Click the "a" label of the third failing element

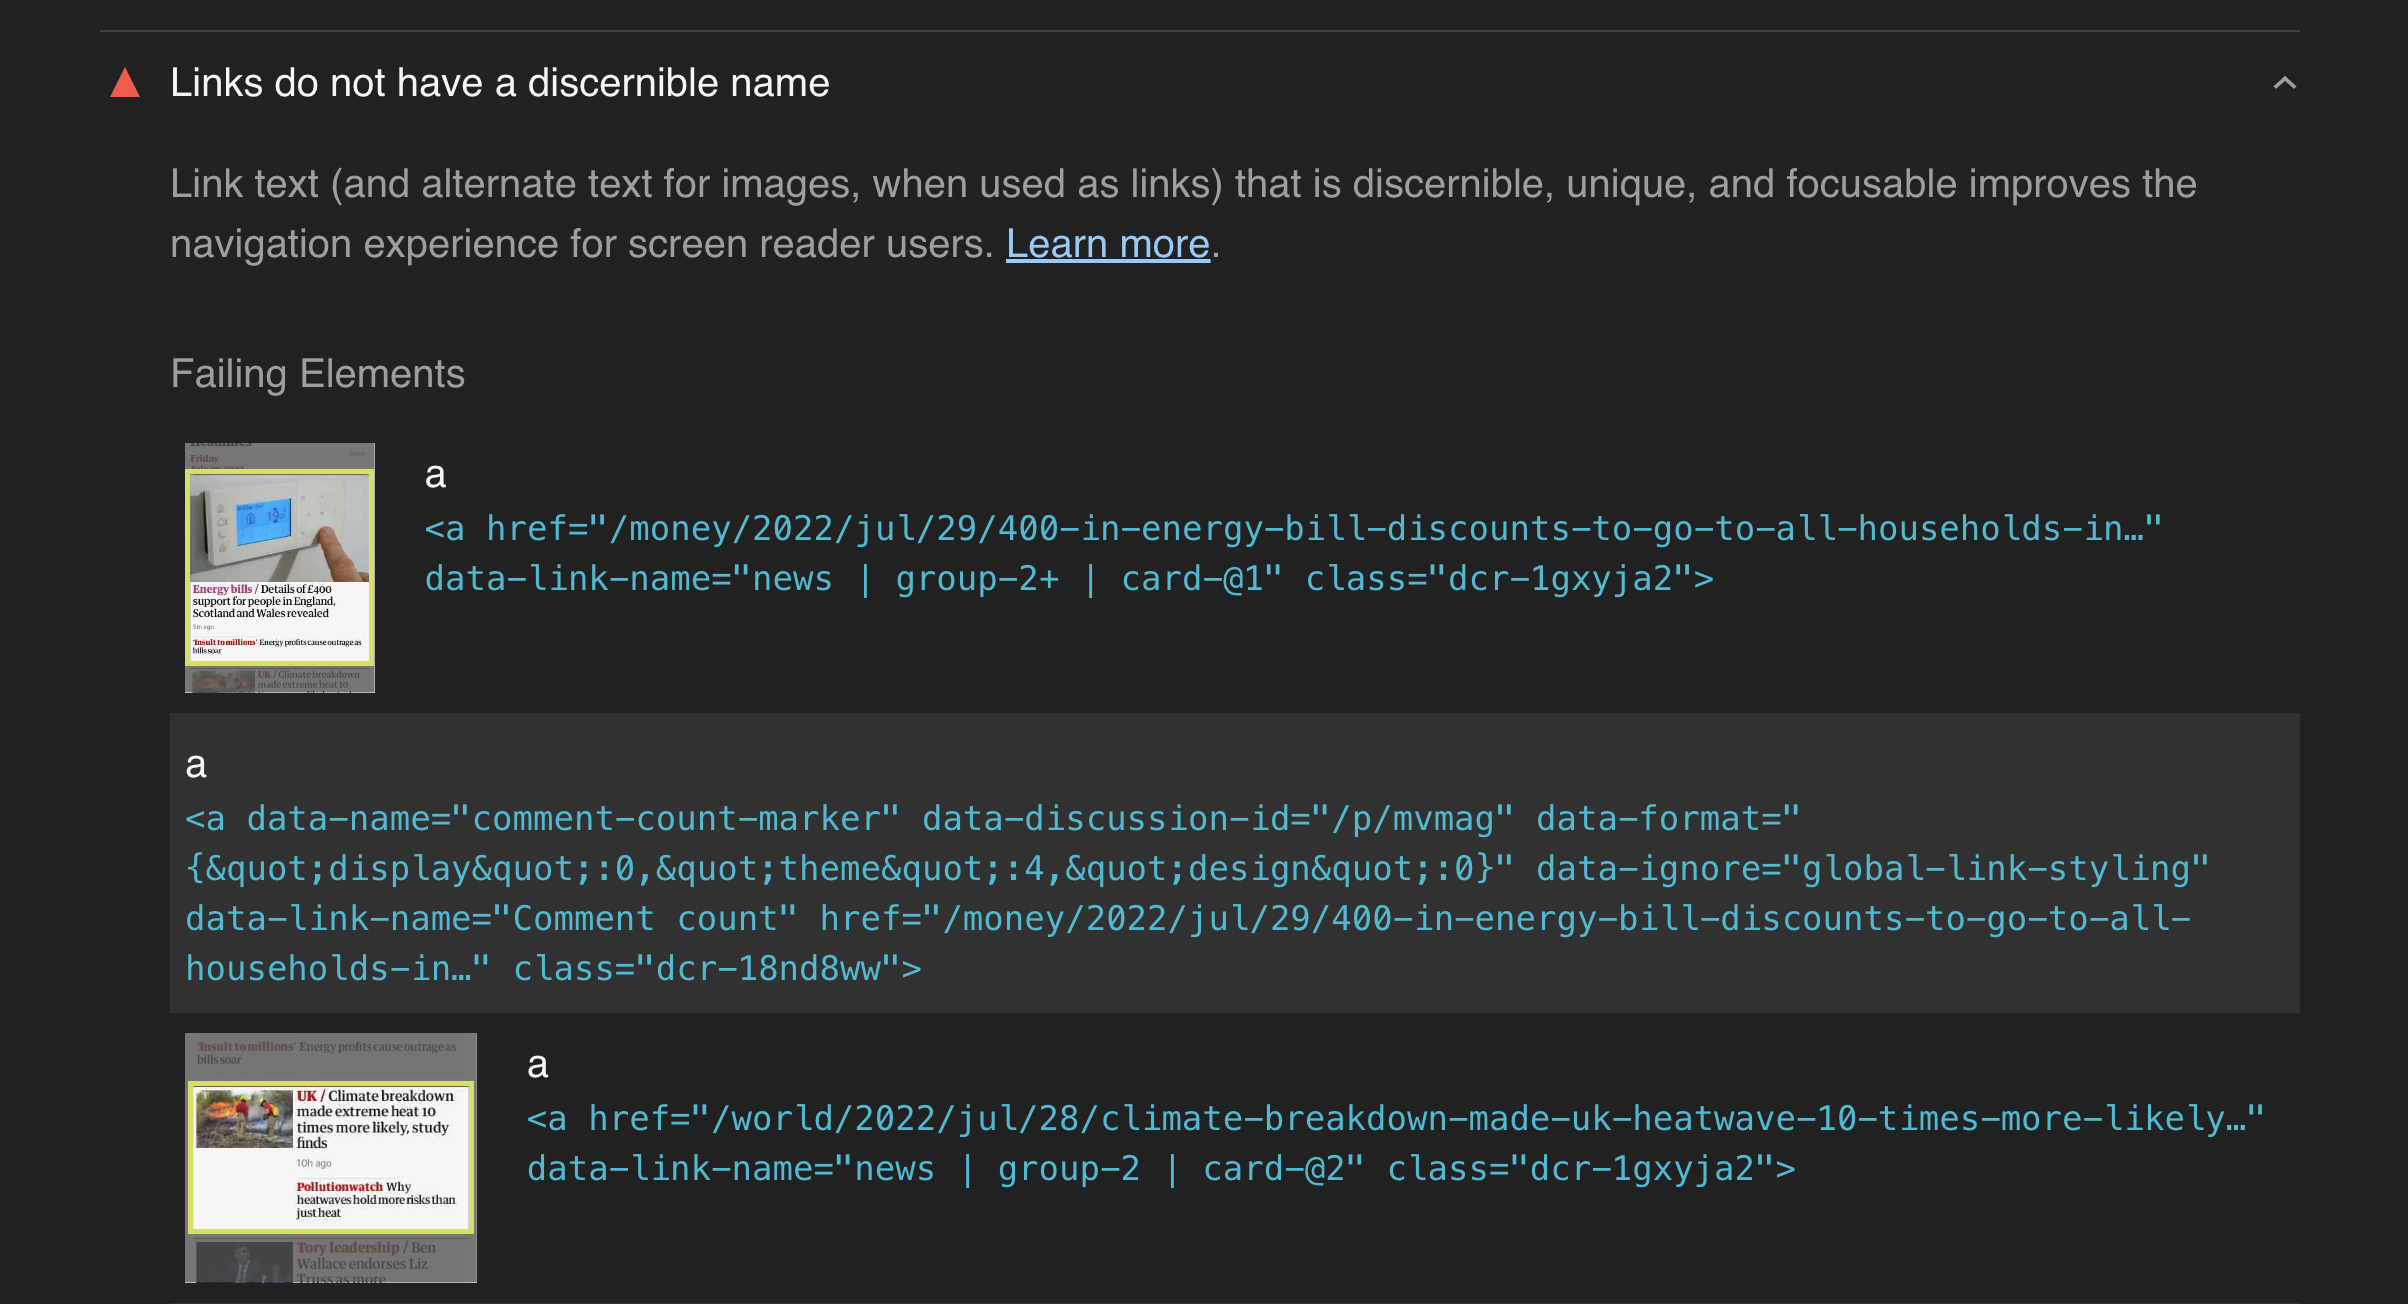(539, 1065)
